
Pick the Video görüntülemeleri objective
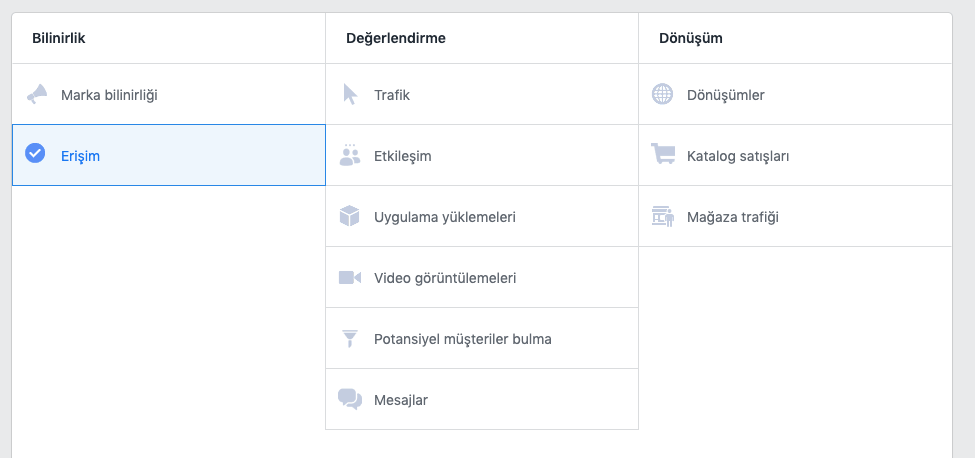coord(482,277)
